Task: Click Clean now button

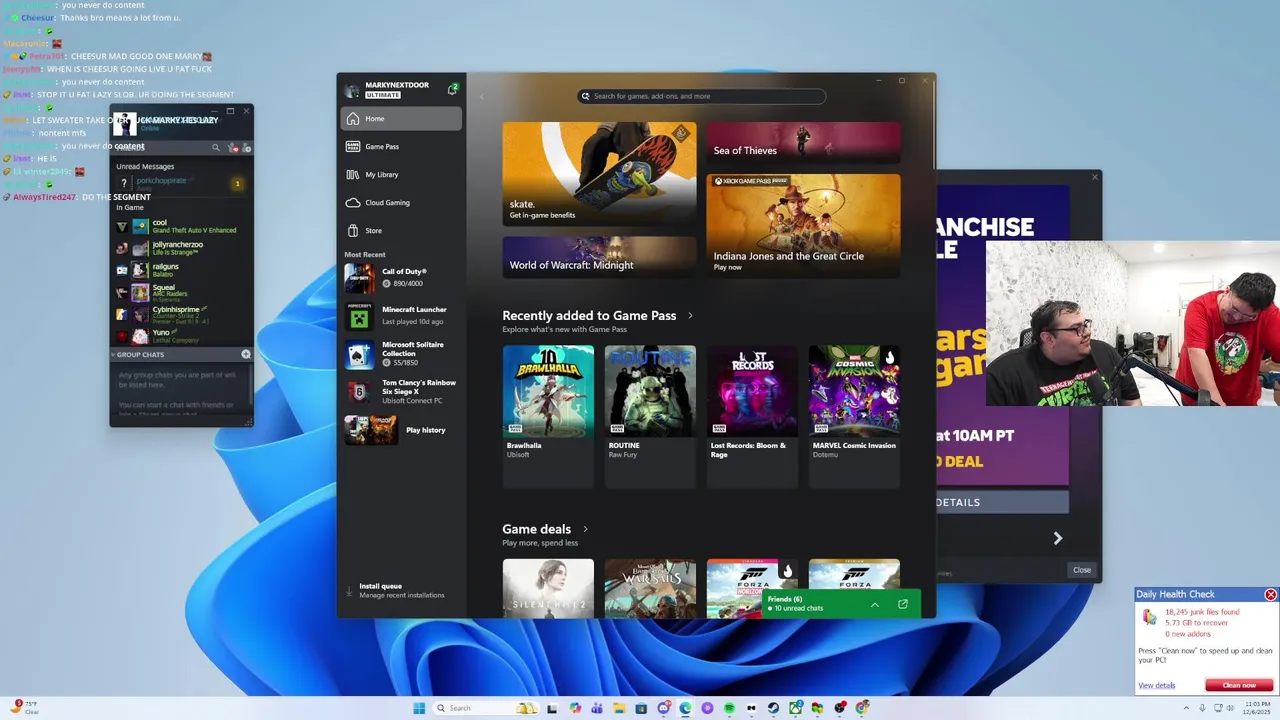Action: [x=1239, y=685]
